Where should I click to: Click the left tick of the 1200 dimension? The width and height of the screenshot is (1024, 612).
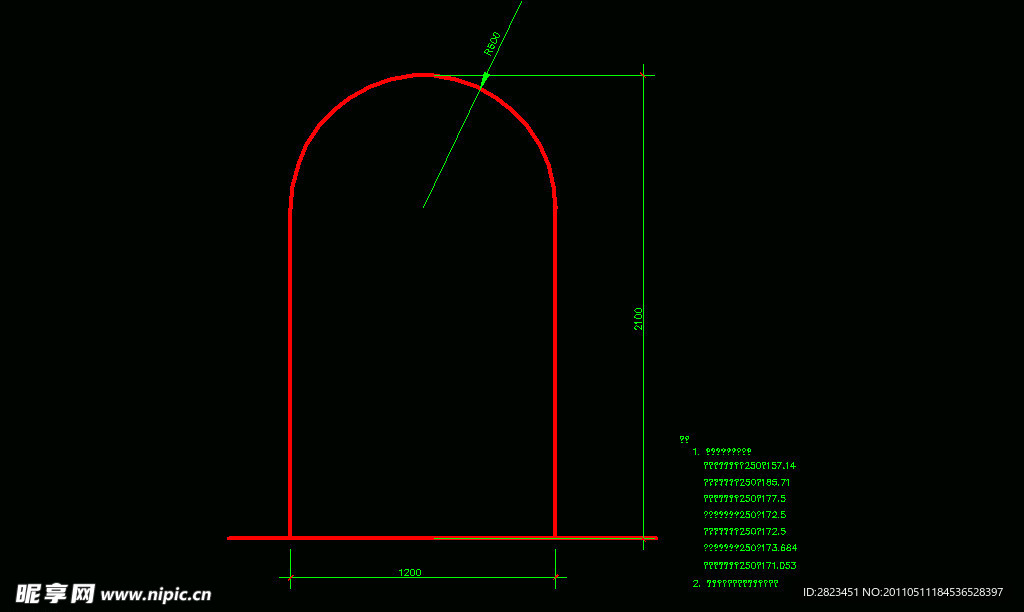(290, 577)
